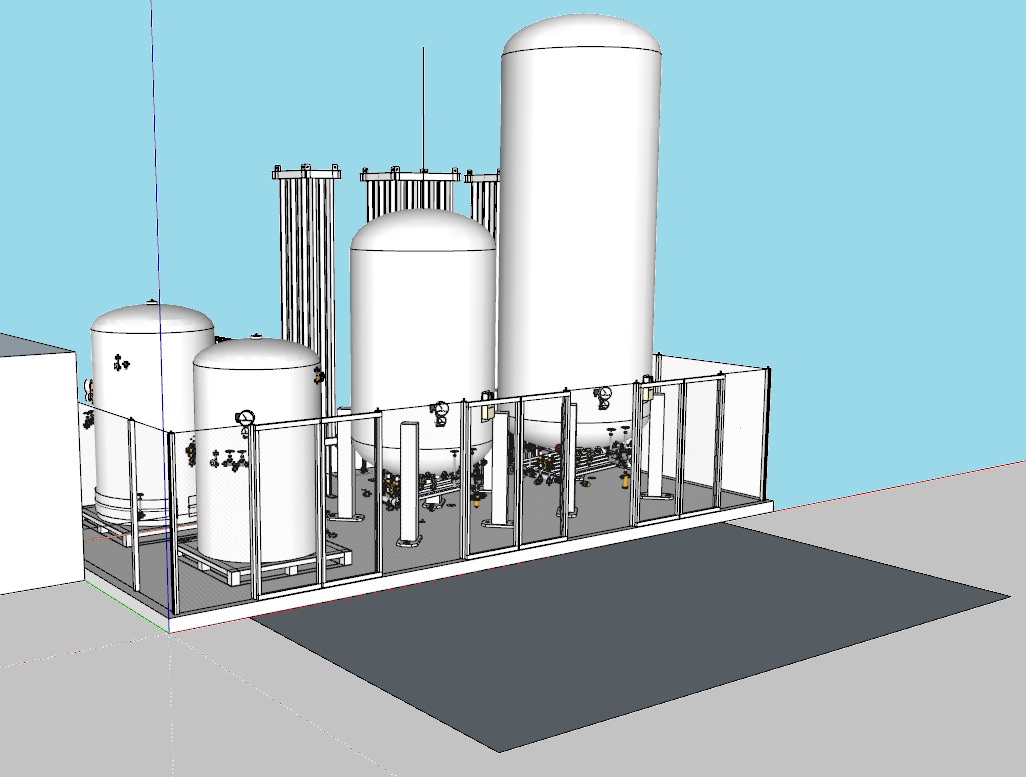Select the pressure gauge on tallest tank
Screen dimensions: 1026x777
coord(603,394)
